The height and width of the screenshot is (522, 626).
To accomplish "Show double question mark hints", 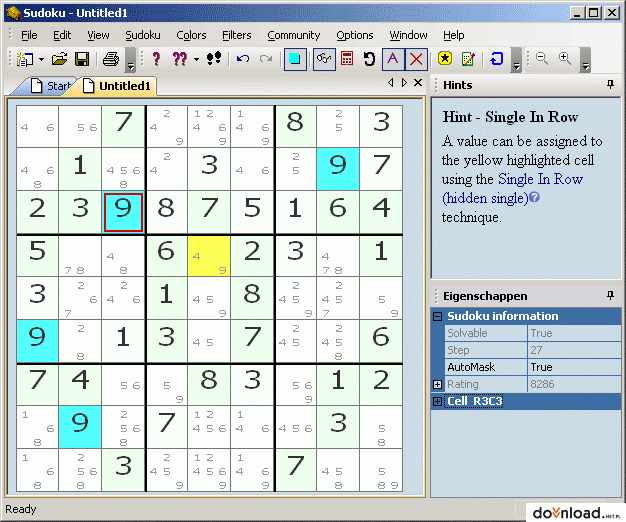I will coord(180,59).
